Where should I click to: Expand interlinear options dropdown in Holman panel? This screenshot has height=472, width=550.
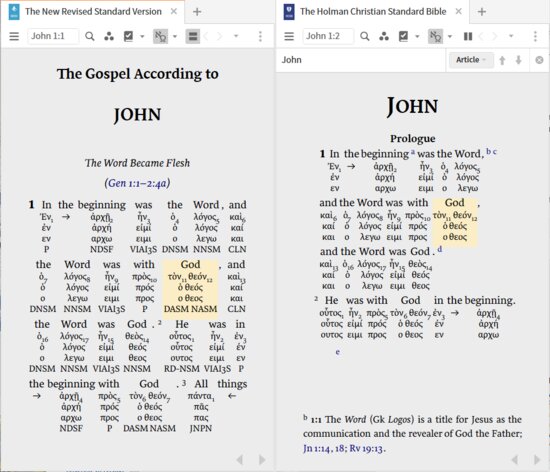coord(450,36)
